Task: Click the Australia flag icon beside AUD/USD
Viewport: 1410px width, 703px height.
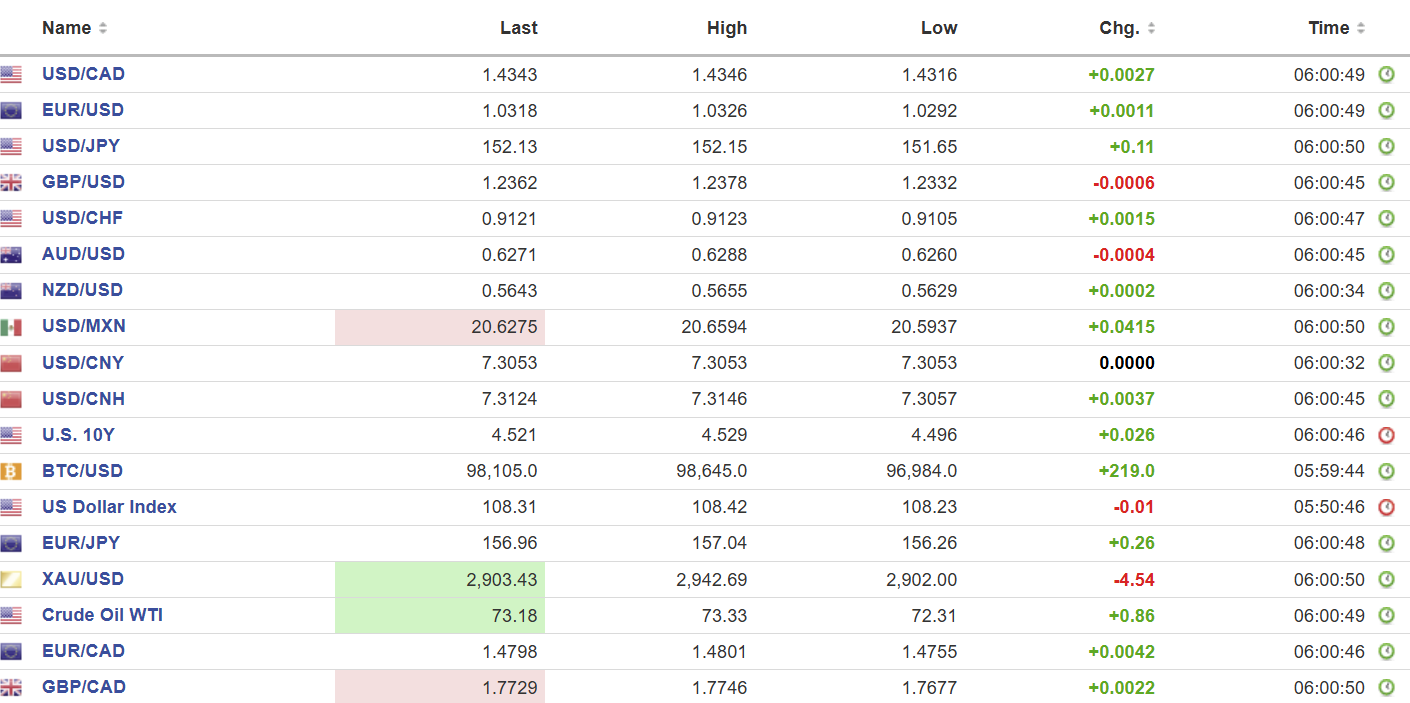Action: (11, 254)
